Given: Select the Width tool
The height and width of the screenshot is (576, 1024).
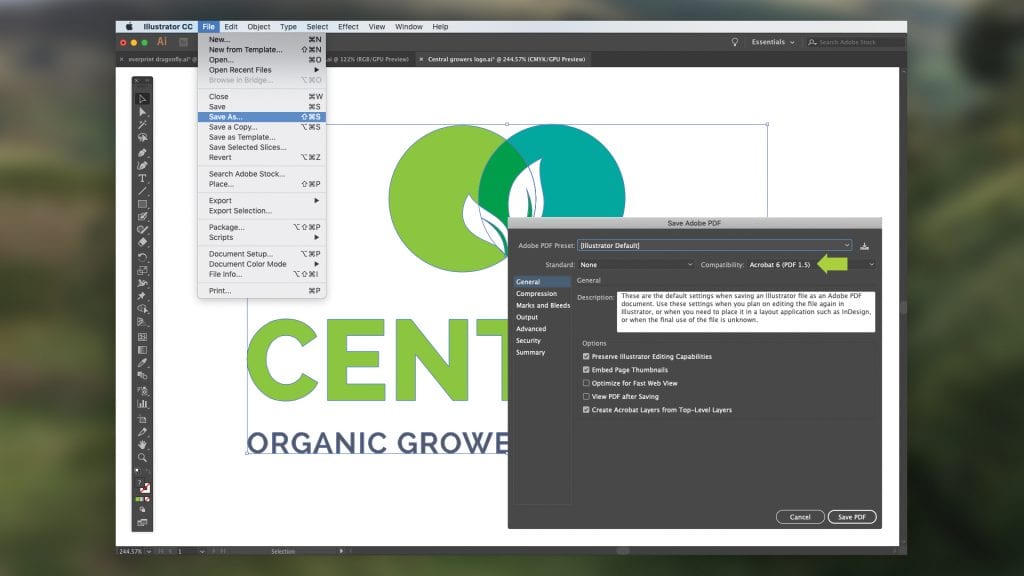Looking at the screenshot, I should (x=142, y=283).
